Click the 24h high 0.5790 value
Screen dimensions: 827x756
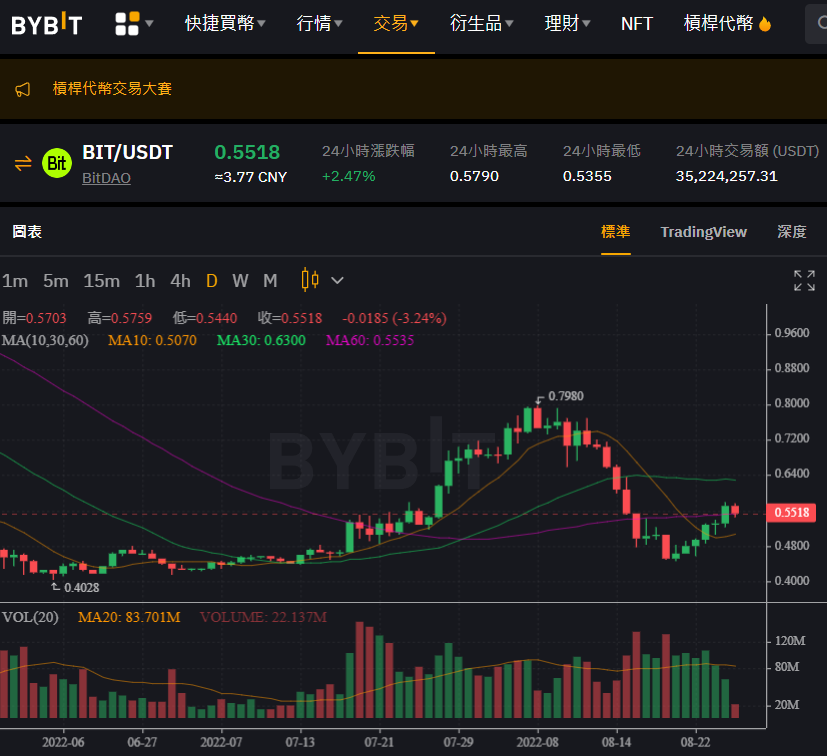(x=474, y=176)
